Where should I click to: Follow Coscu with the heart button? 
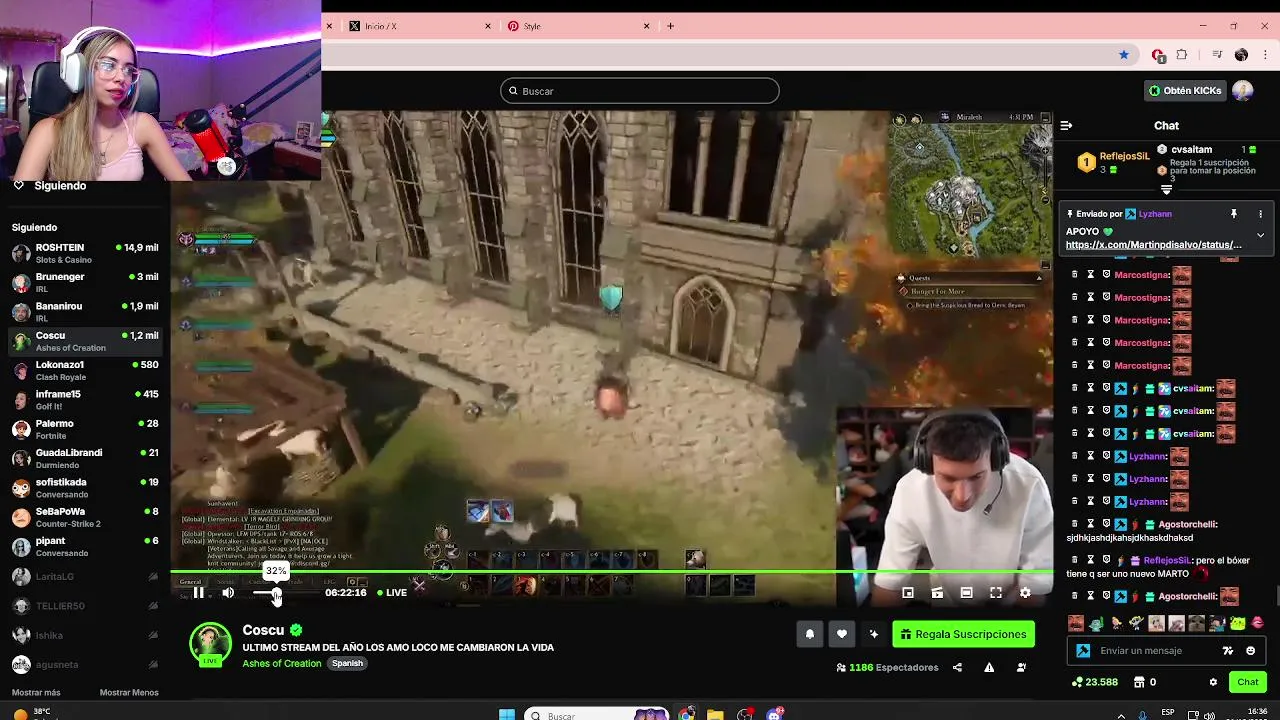point(842,634)
